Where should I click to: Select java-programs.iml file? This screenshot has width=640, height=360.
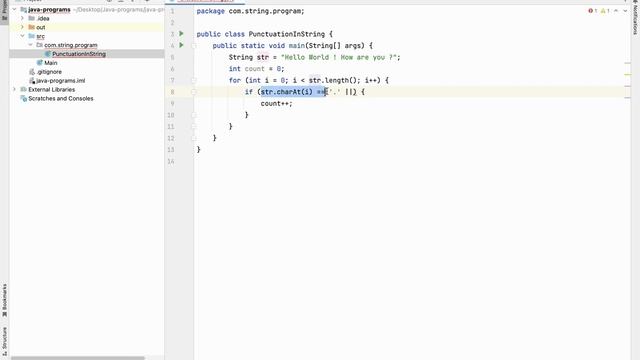tap(60, 81)
